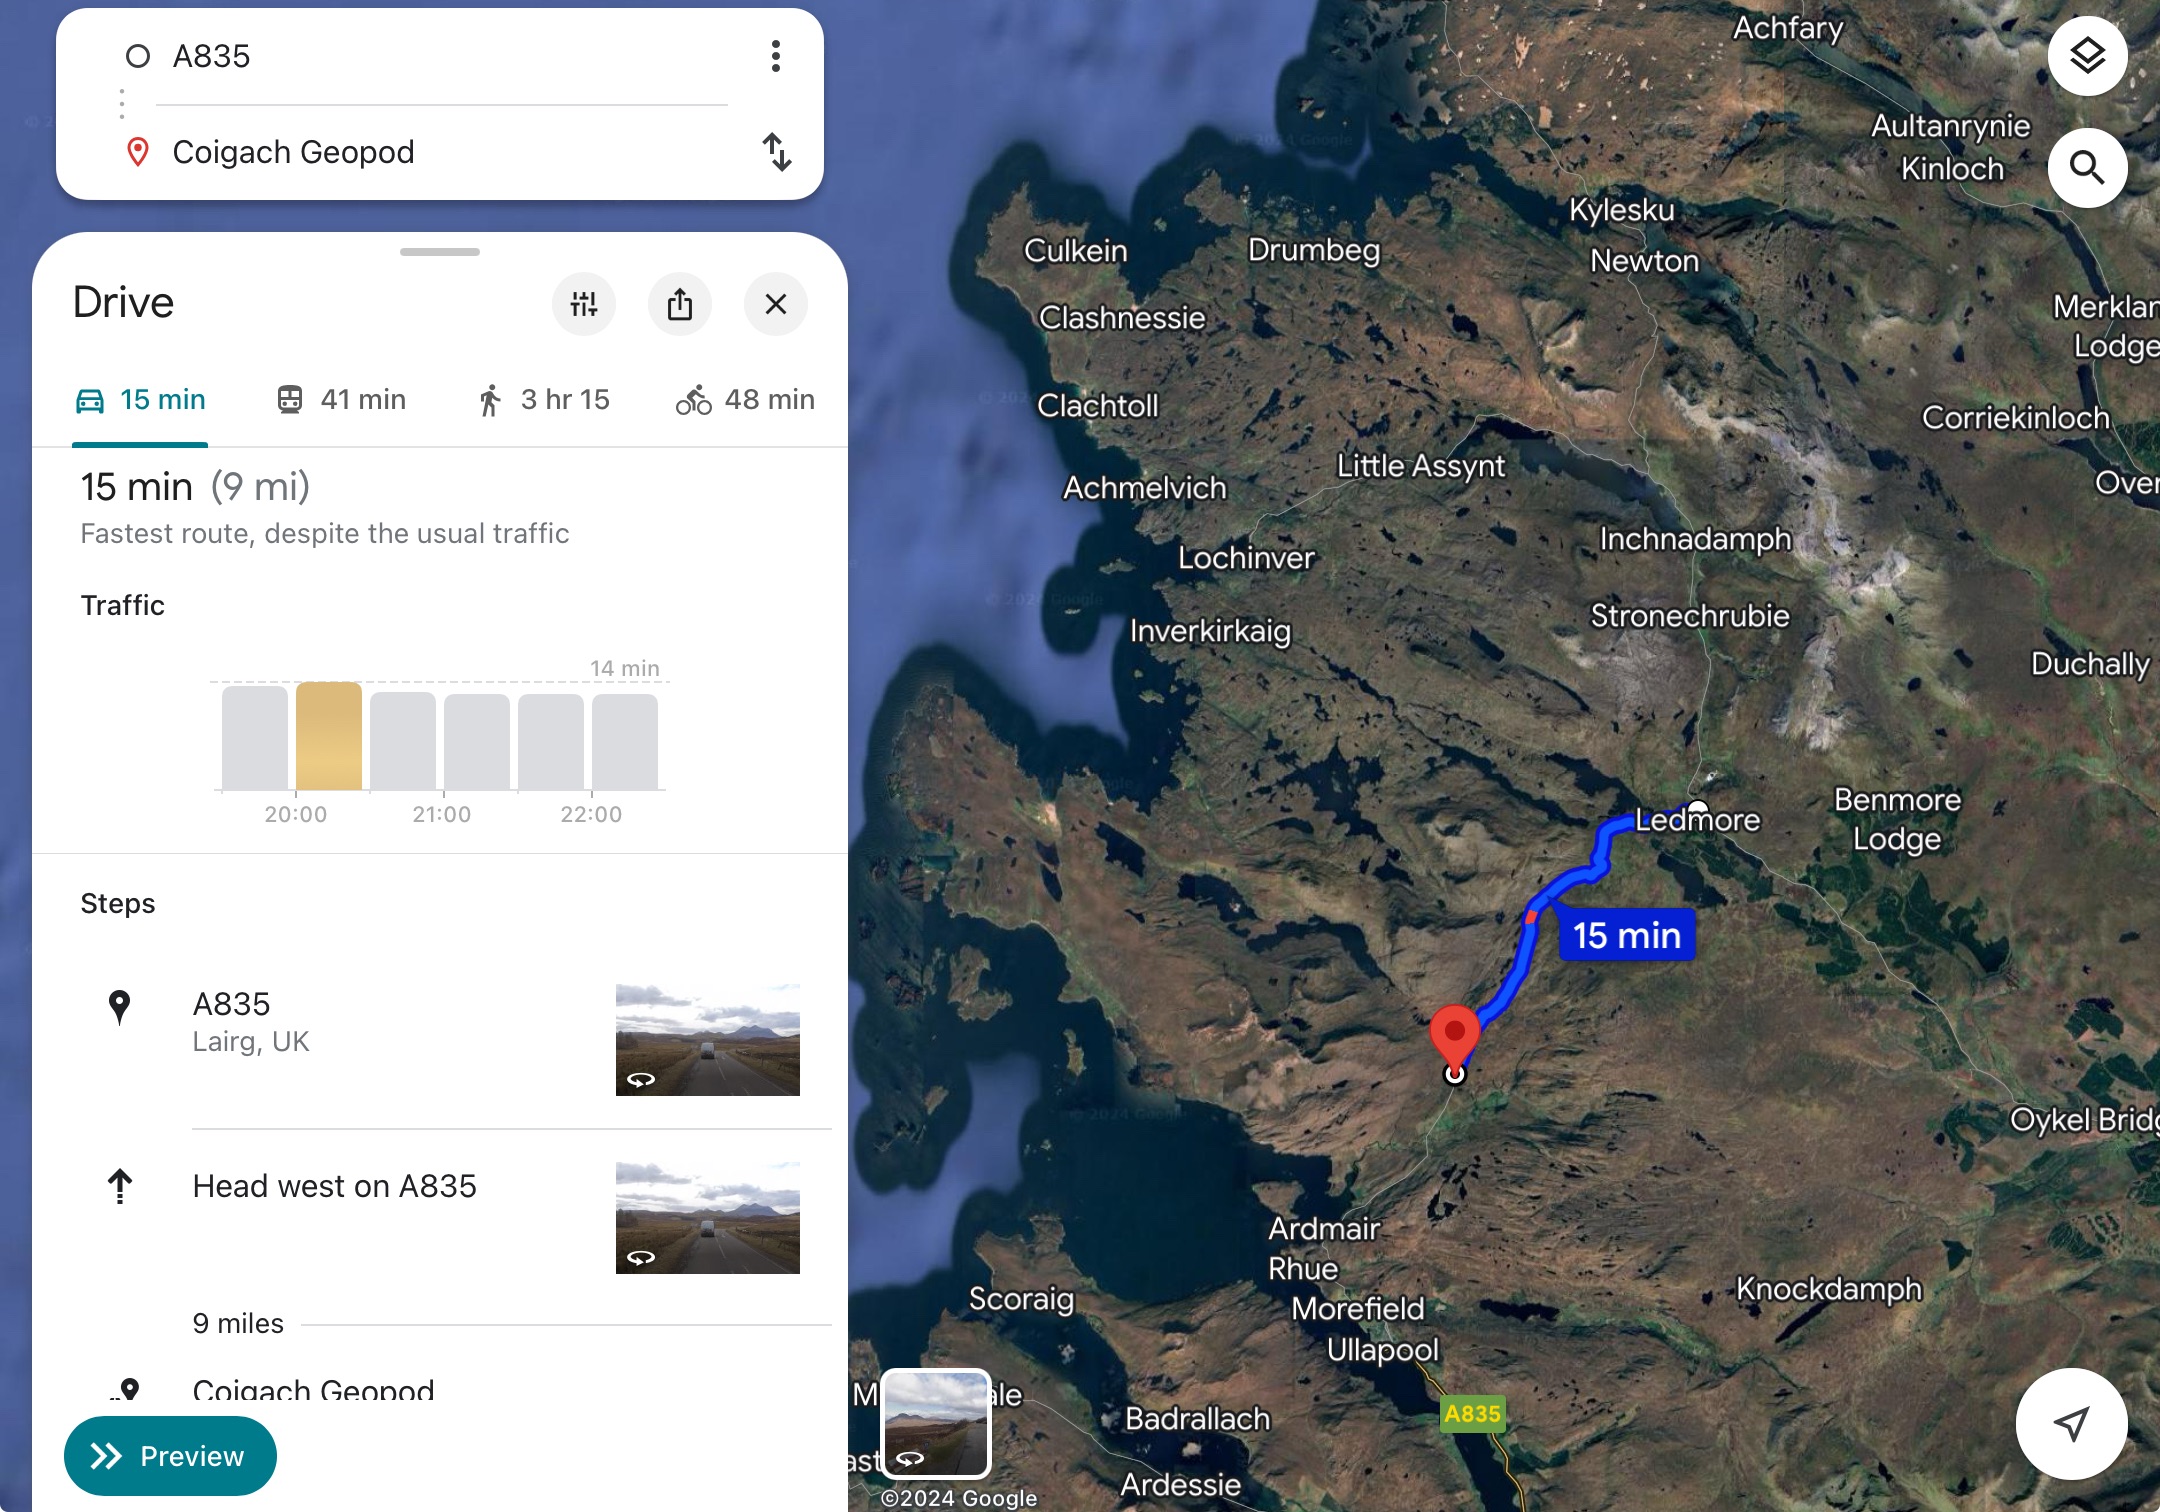Click Clachtoll label on the map

click(x=1097, y=406)
